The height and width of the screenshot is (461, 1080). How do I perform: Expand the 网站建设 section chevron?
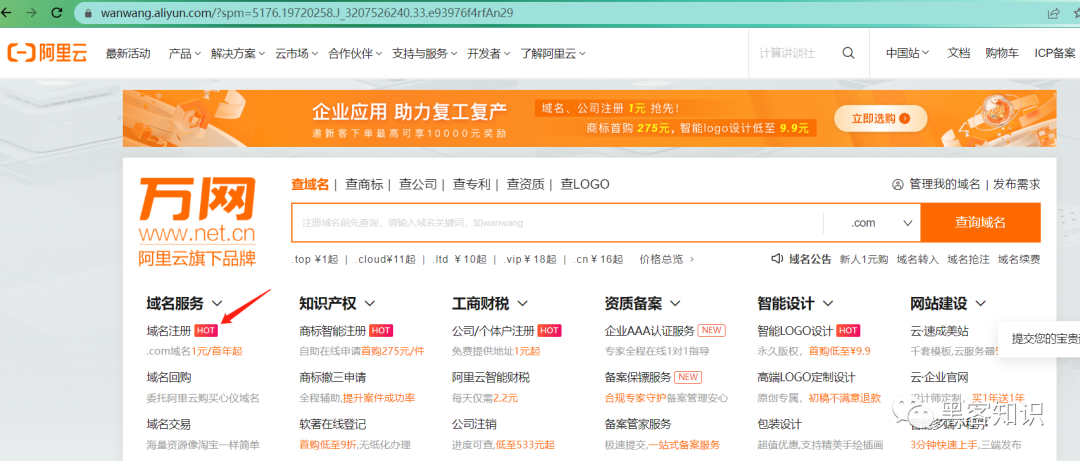pos(981,303)
